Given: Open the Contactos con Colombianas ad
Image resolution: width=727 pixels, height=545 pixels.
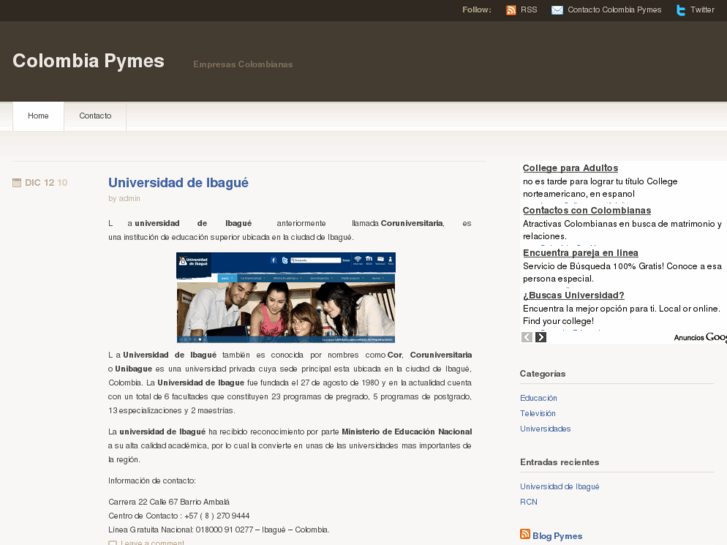Looking at the screenshot, I should (587, 210).
